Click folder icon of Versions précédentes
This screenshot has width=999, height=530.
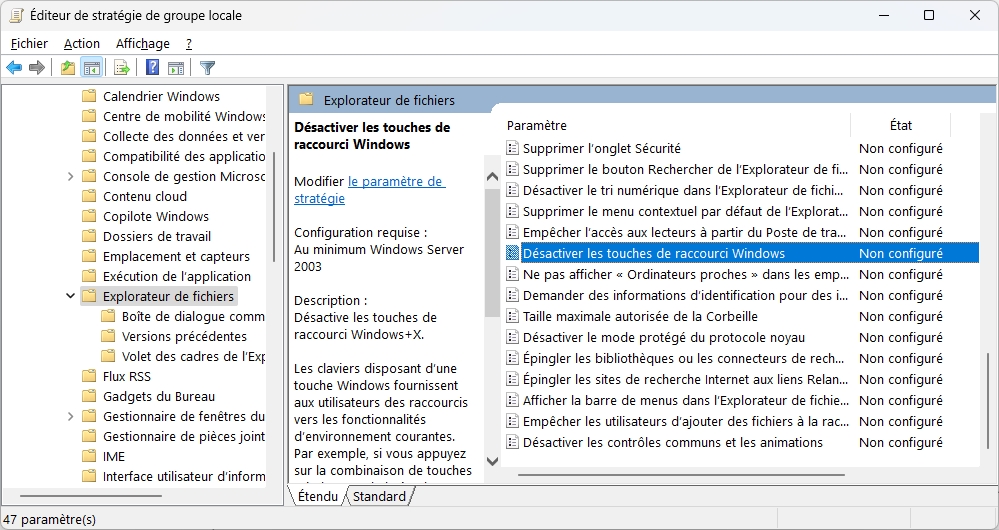point(108,336)
